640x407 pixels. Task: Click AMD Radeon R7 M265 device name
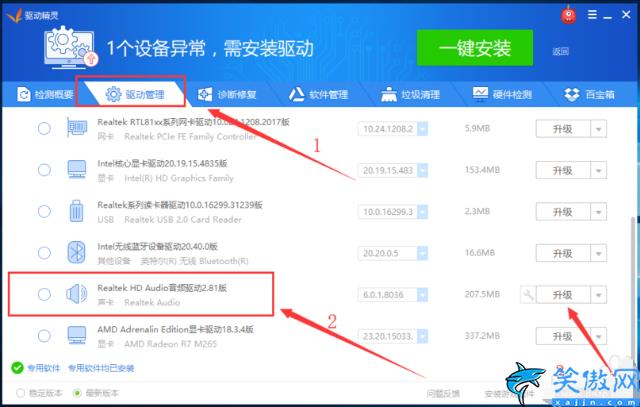tap(170, 344)
